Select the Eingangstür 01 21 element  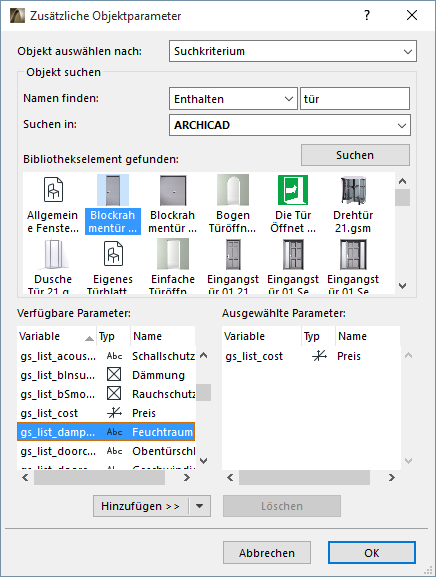tap(233, 266)
